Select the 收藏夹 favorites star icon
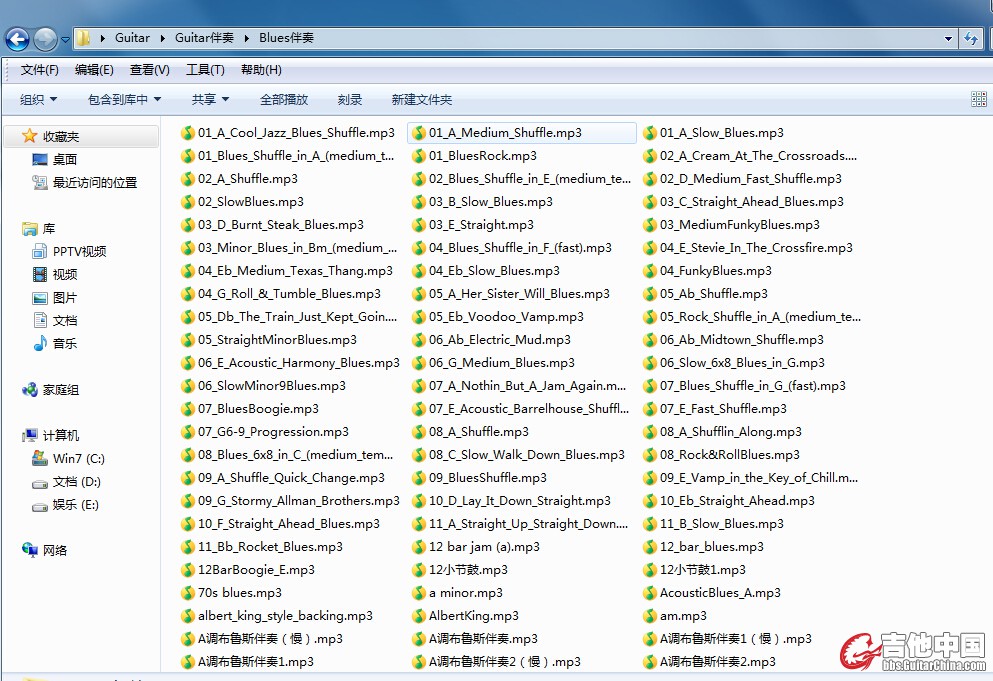The height and width of the screenshot is (681, 993). (30, 136)
